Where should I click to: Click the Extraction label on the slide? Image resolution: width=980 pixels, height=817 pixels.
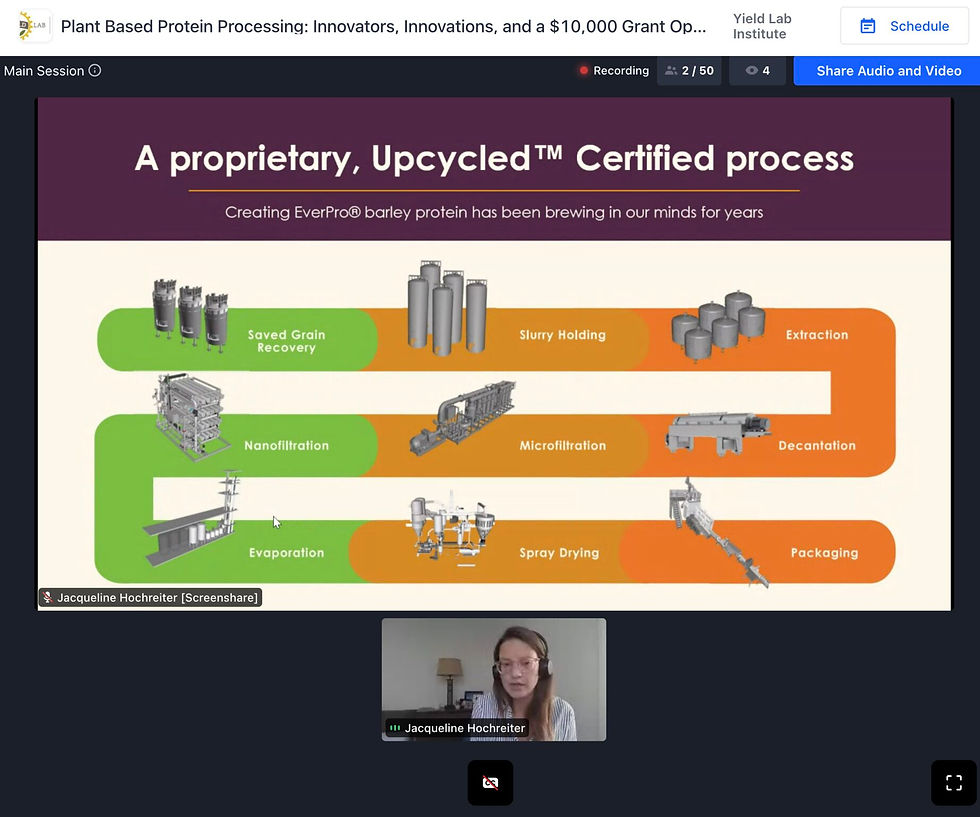coord(817,335)
